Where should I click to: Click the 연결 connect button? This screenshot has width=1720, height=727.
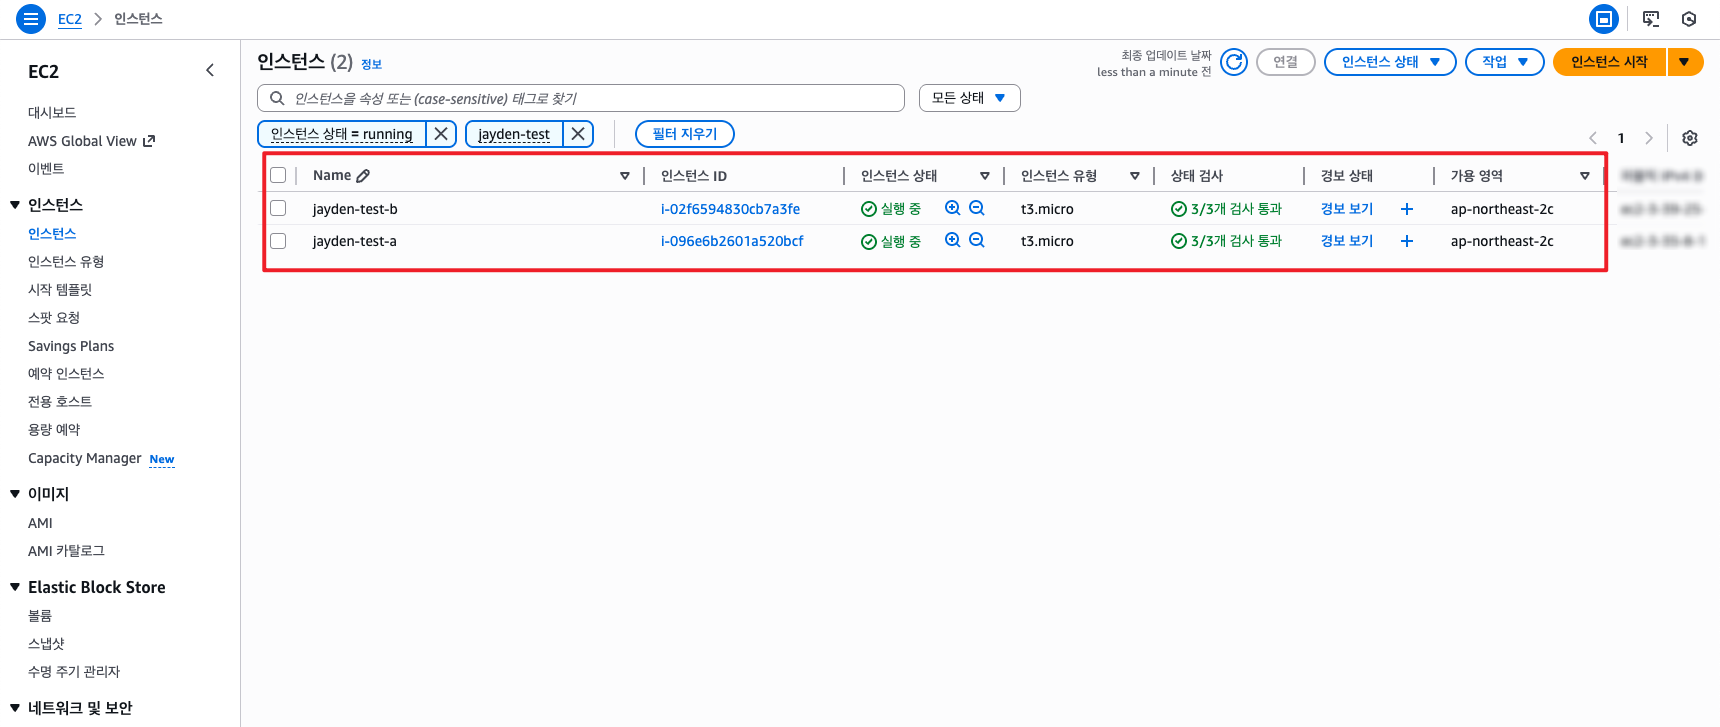tap(1285, 62)
